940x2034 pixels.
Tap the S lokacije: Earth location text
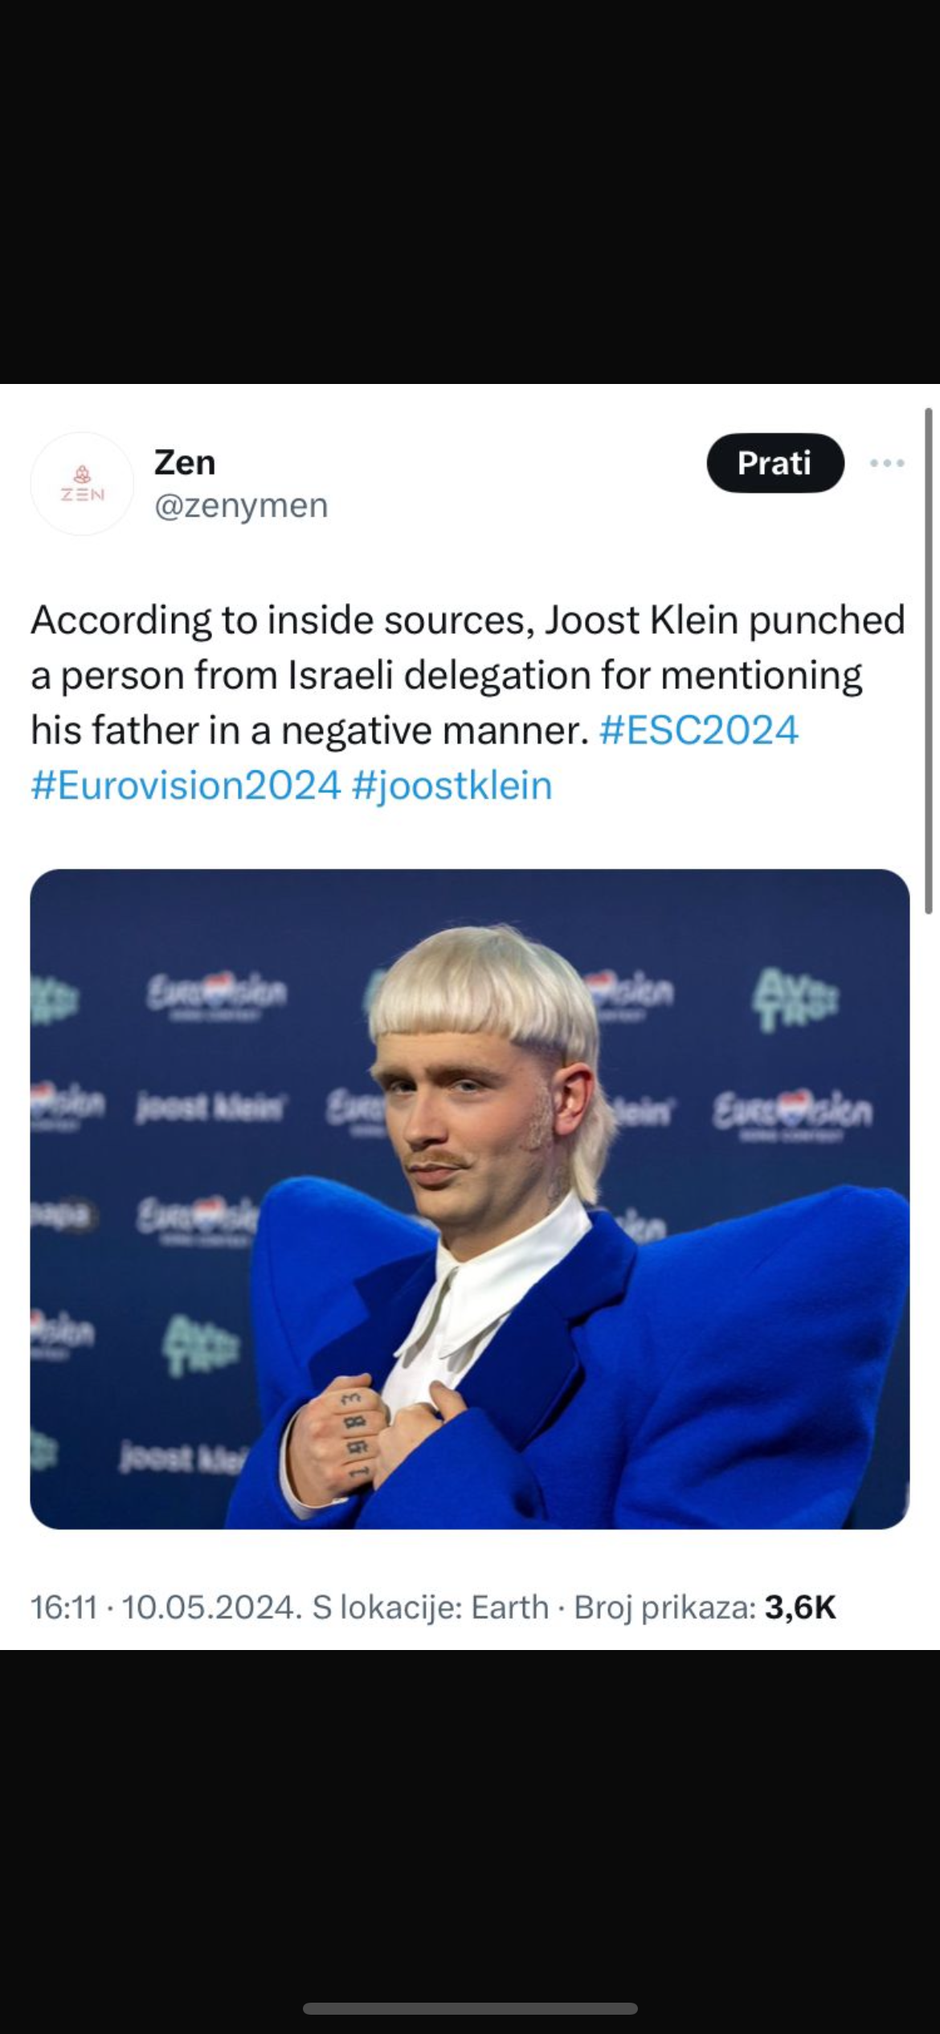430,1607
